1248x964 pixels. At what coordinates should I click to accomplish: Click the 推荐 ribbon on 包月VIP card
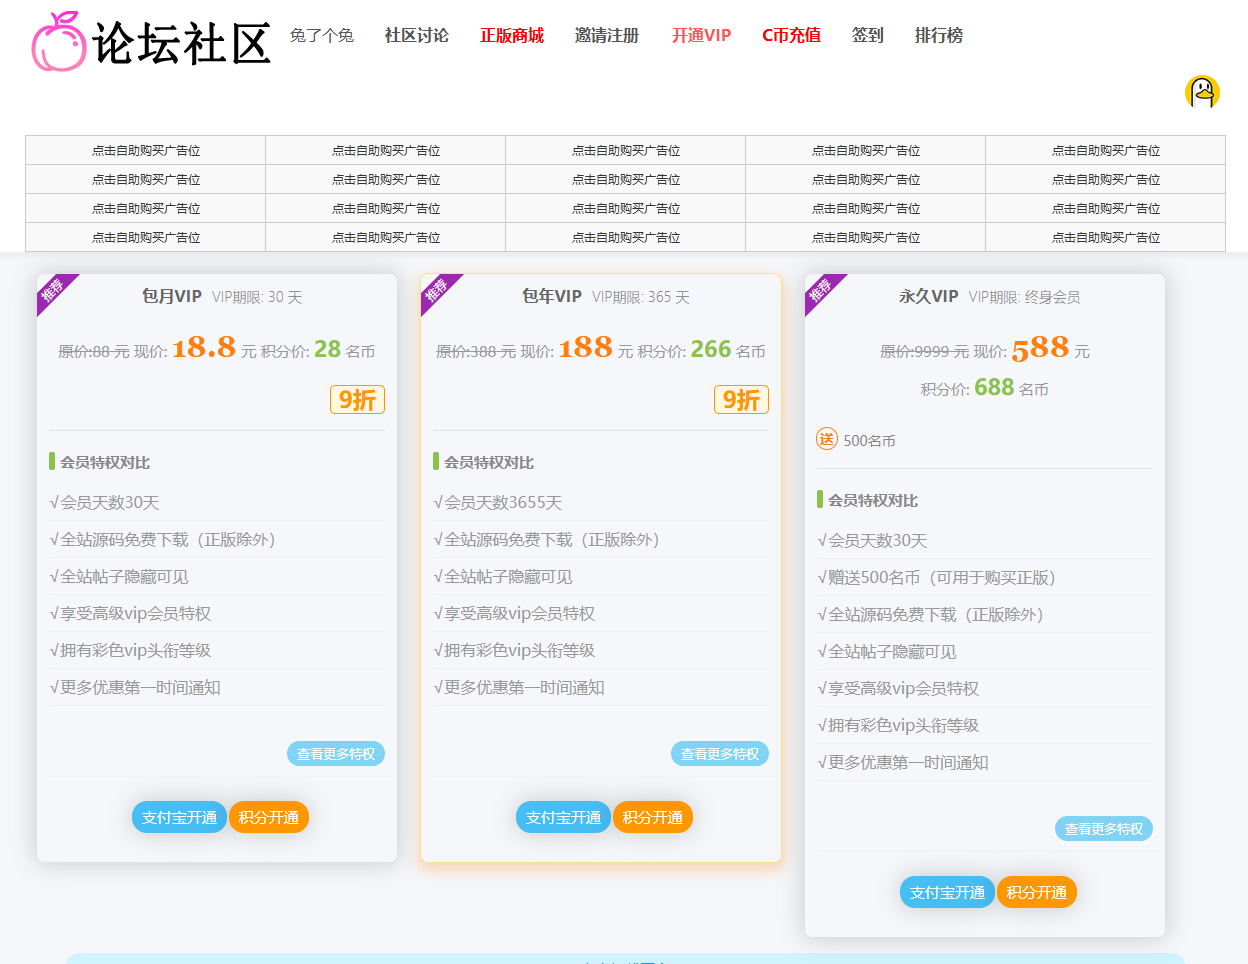click(x=53, y=290)
